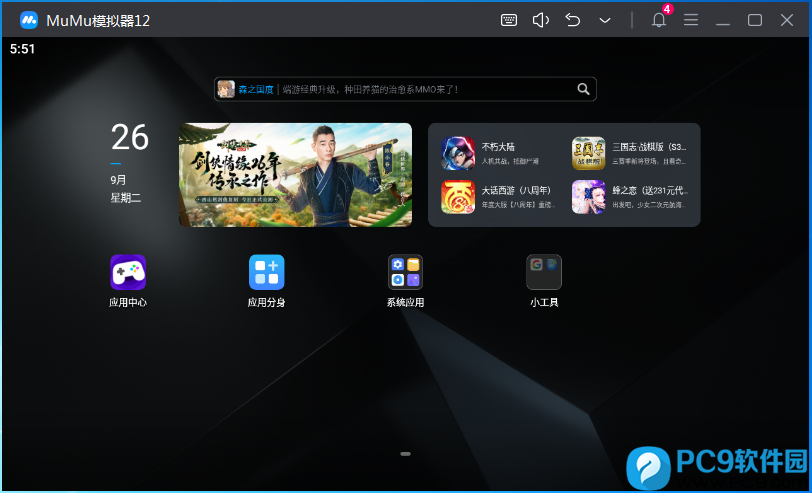Open the 森之国度 link in search bar
Screen dimensions: 812x493
pos(256,90)
